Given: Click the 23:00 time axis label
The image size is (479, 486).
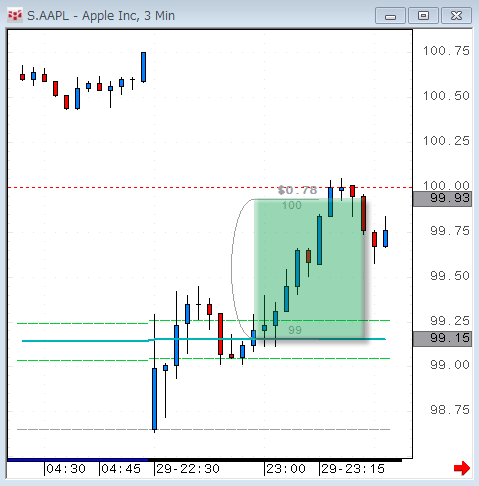Looking at the screenshot, I should pos(286,469).
